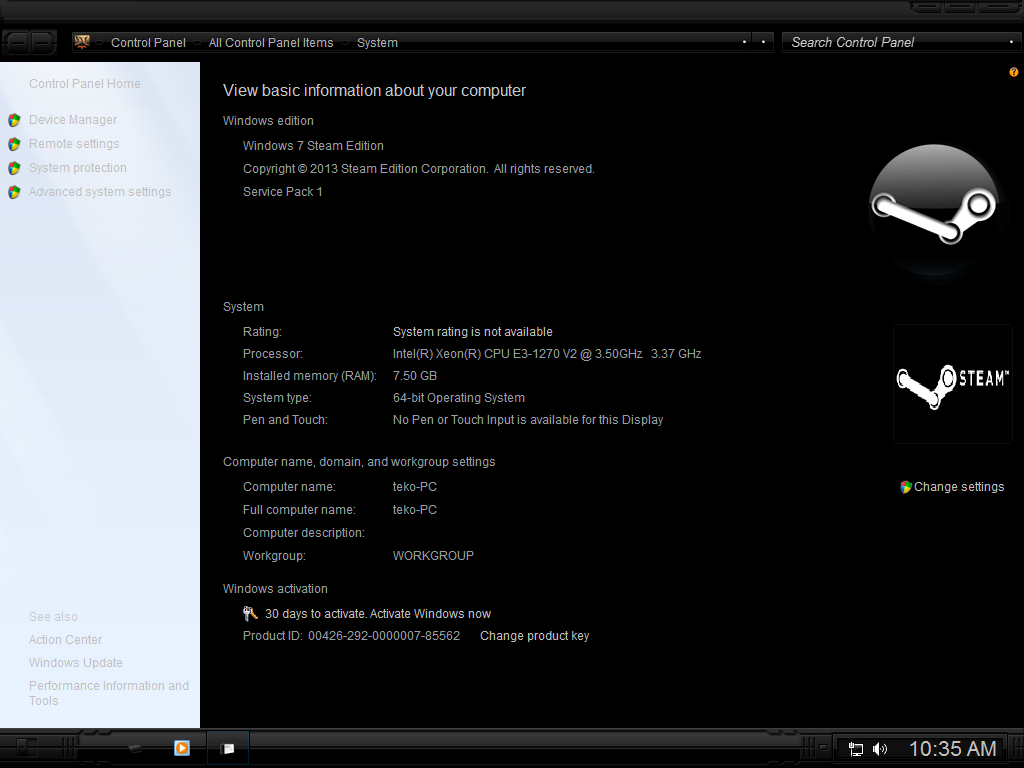Open Remote settings link
The image size is (1024, 768).
pos(74,144)
